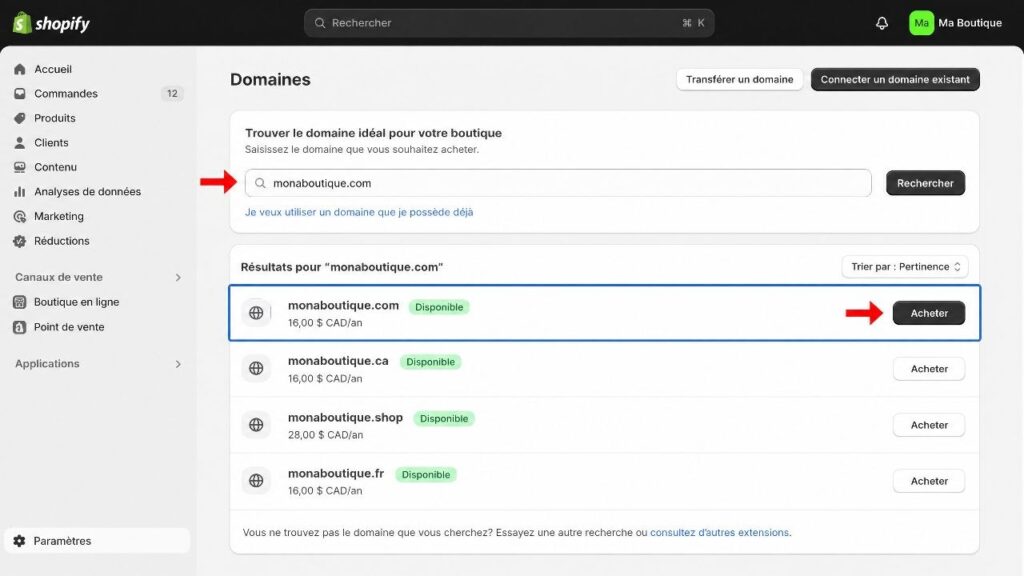Open the notifications bell

pyautogui.click(x=882, y=23)
